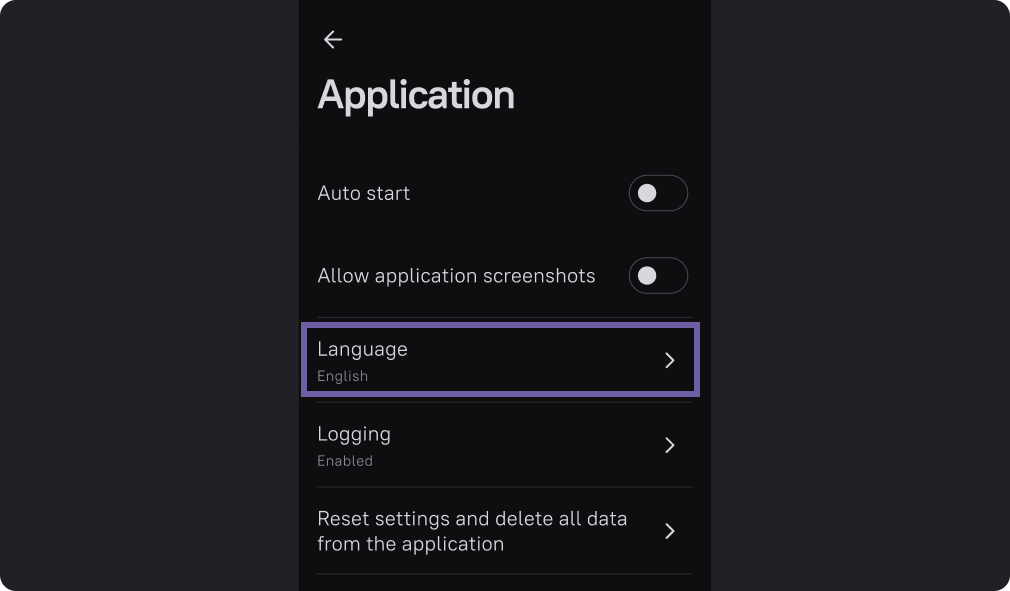1010x591 pixels.
Task: Click the Application page heading
Action: [x=416, y=95]
